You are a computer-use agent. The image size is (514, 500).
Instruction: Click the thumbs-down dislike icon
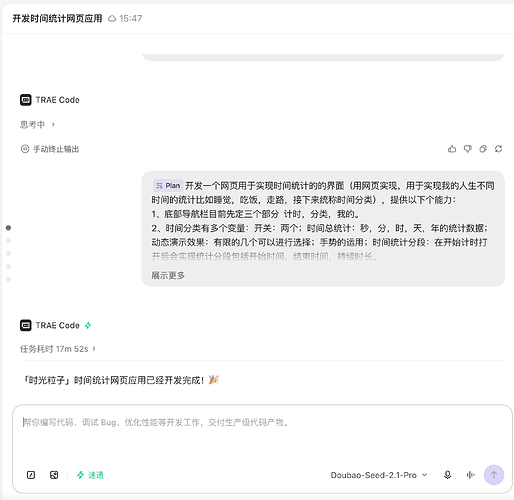468,149
